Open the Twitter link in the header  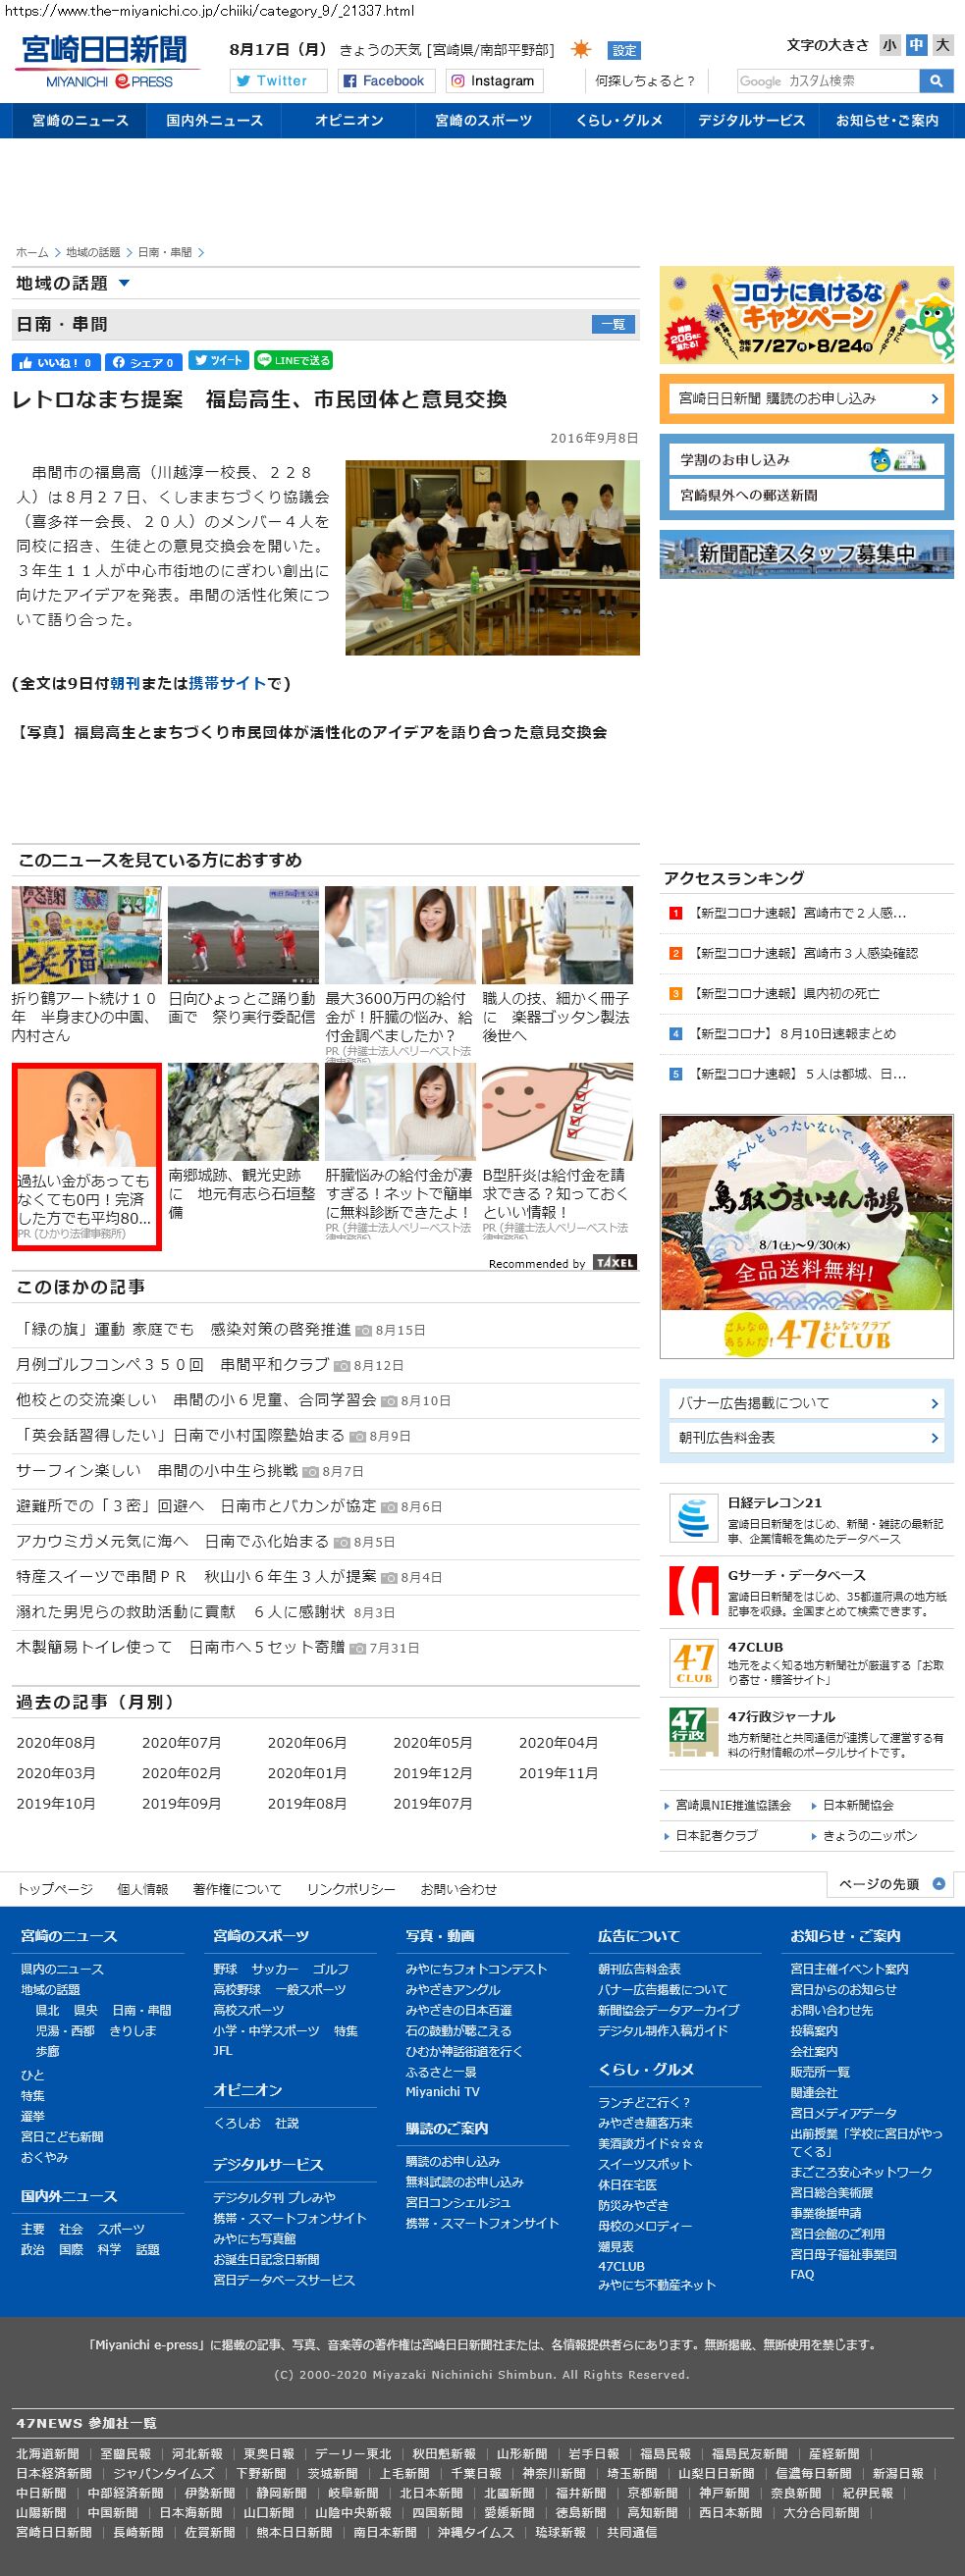pos(279,81)
